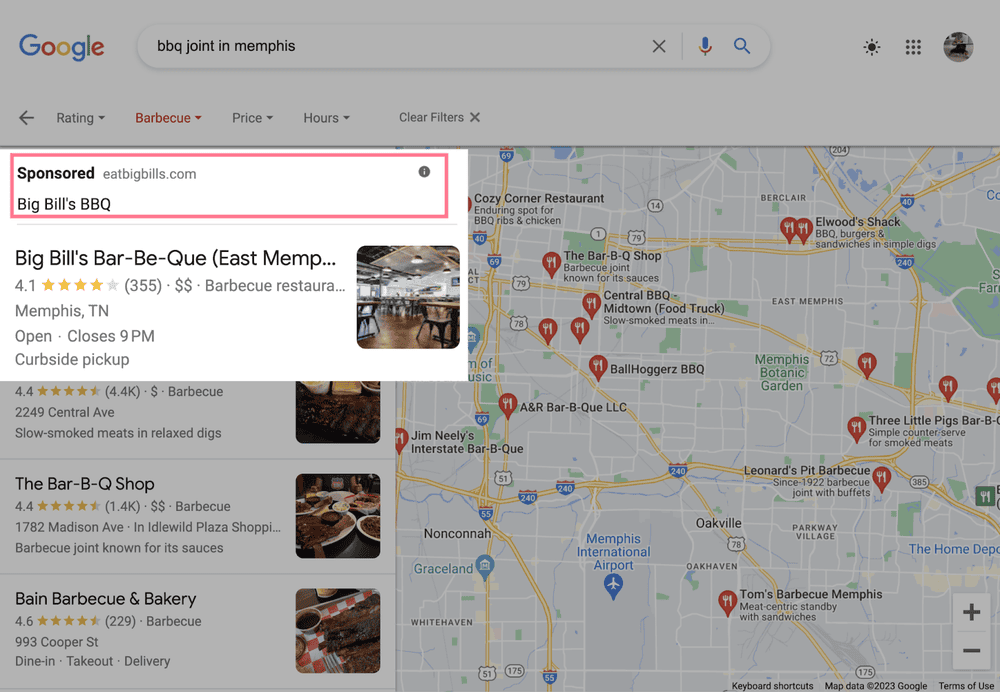
Task: Click the sponsored ad info icon
Action: point(424,172)
